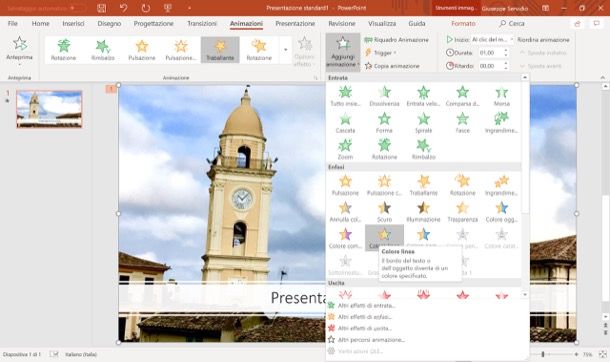Screen dimensions: 610x362
Task: Click the Cerca search box in the ribbon
Action: 512,24
